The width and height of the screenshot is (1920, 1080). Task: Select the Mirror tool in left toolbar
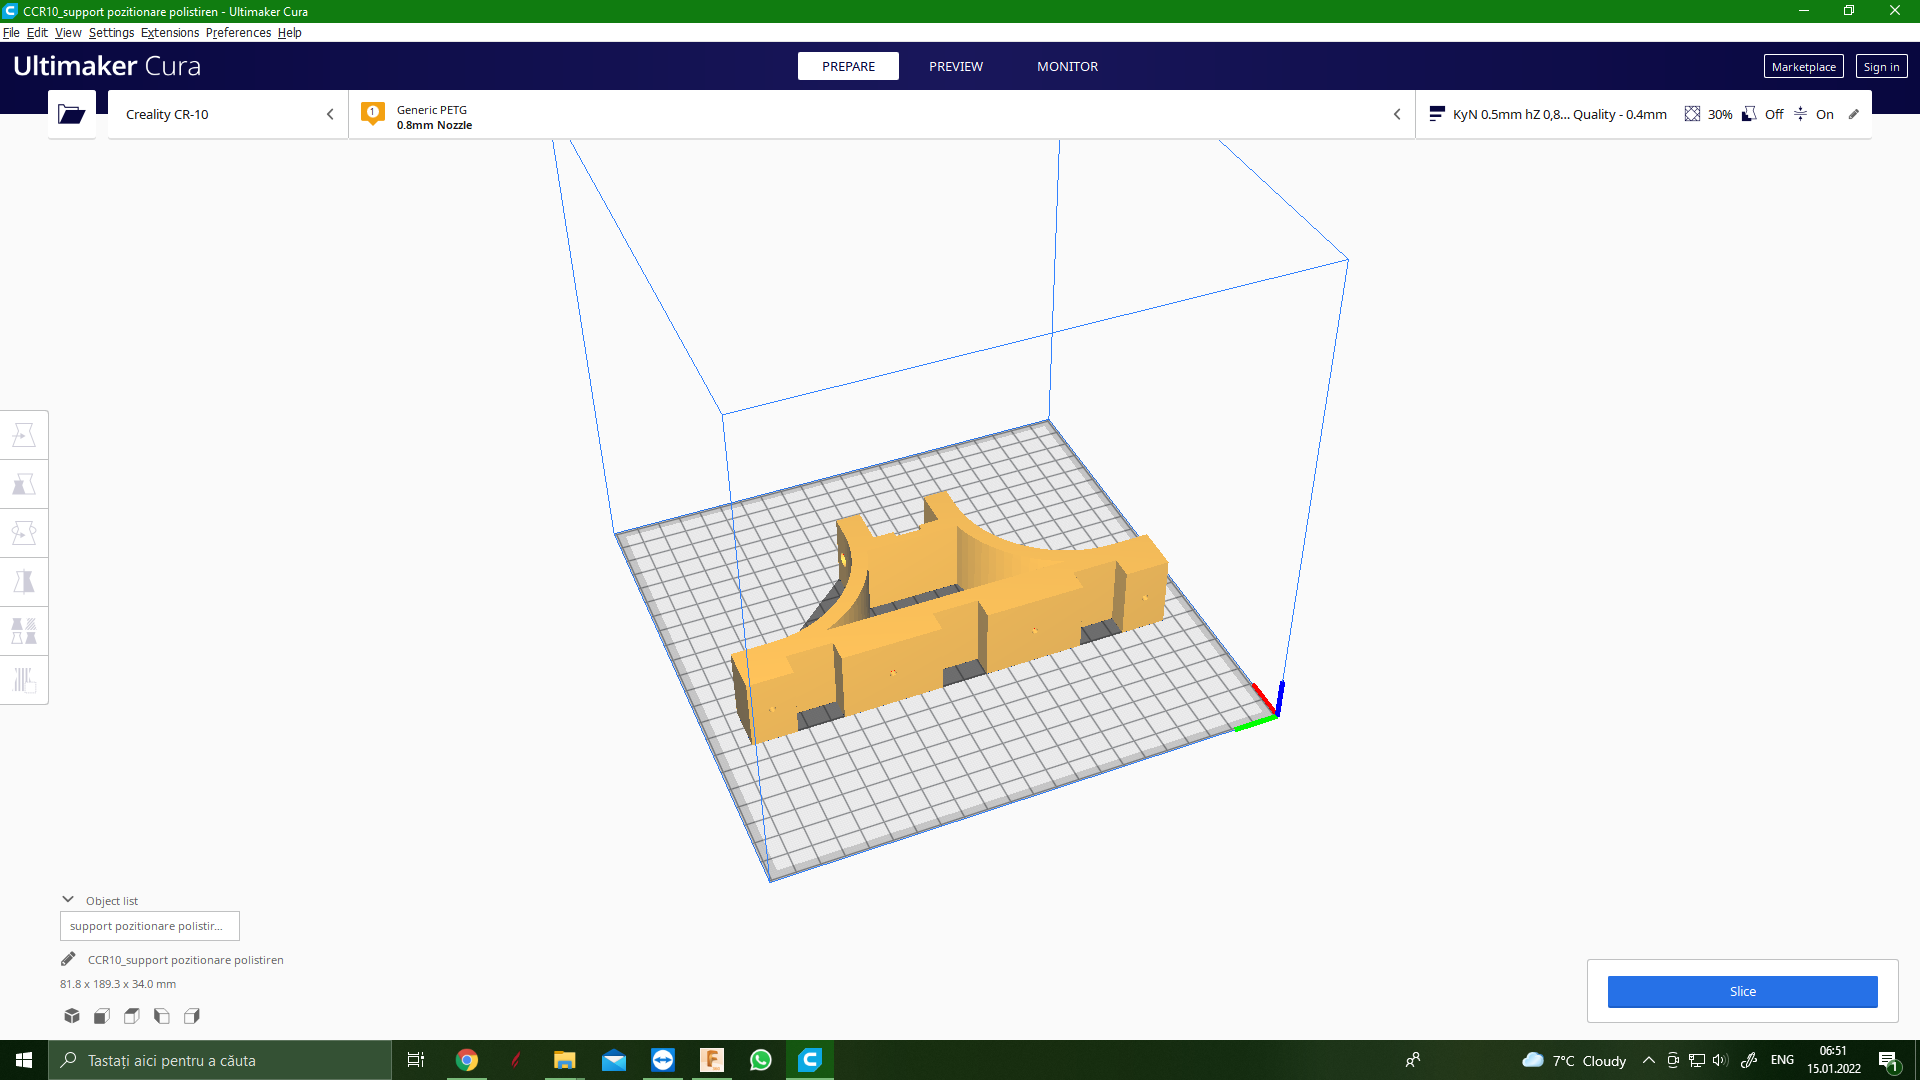click(24, 582)
